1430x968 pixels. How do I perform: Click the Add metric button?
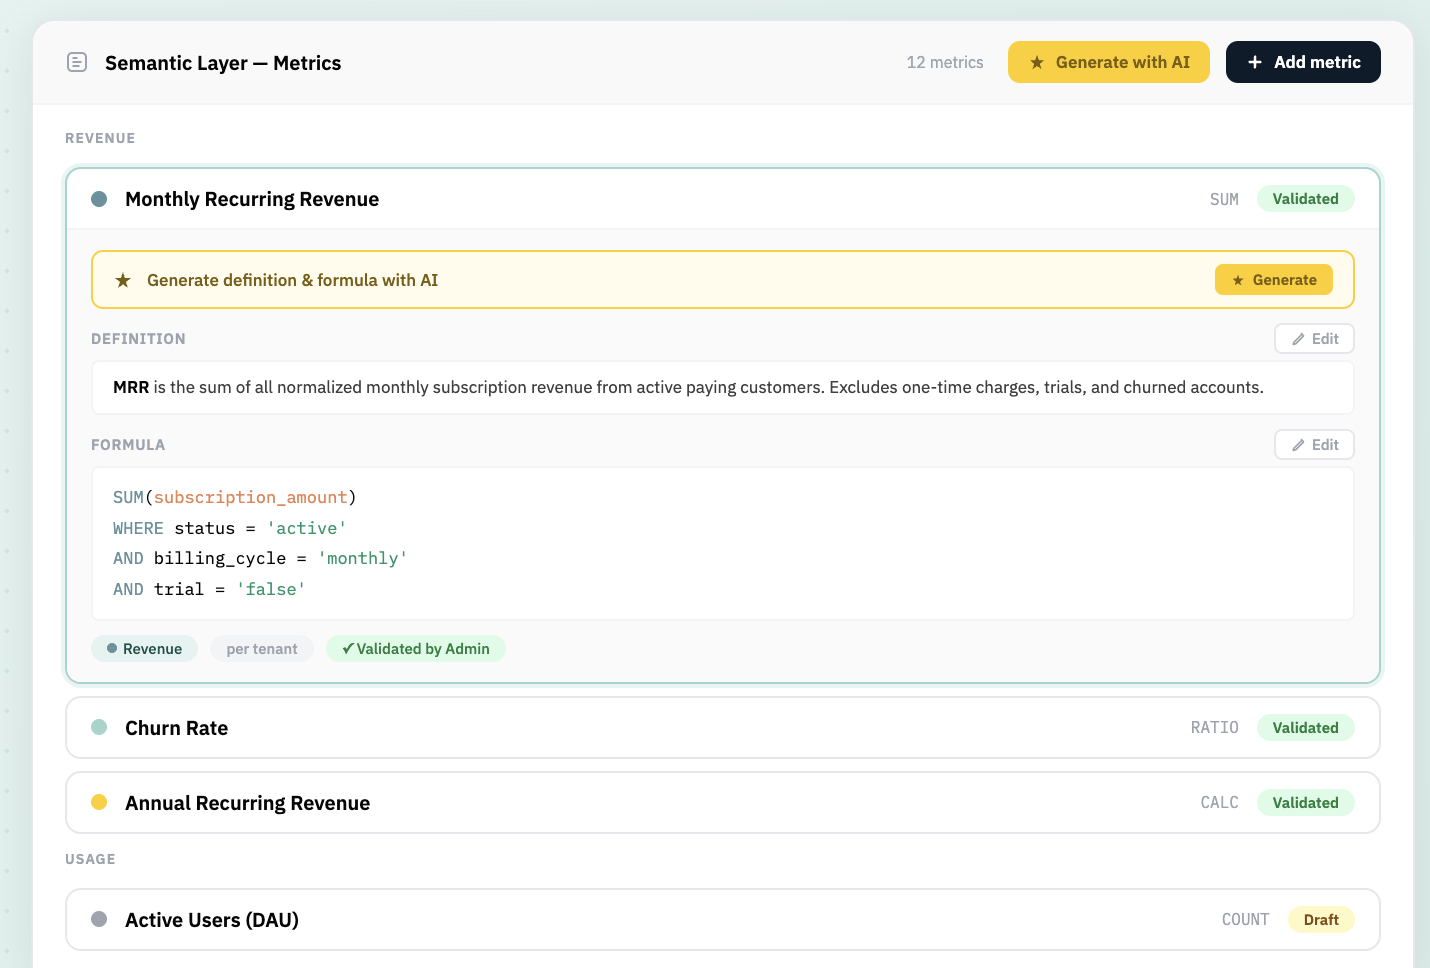click(1303, 62)
